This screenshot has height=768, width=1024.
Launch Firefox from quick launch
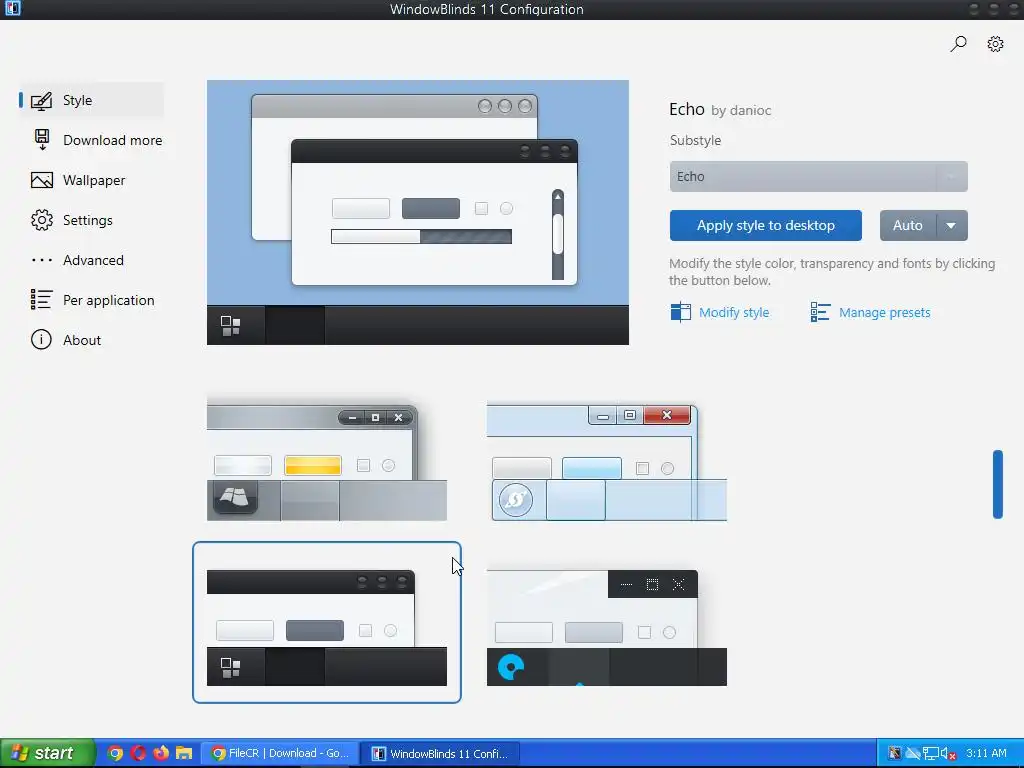[x=161, y=753]
